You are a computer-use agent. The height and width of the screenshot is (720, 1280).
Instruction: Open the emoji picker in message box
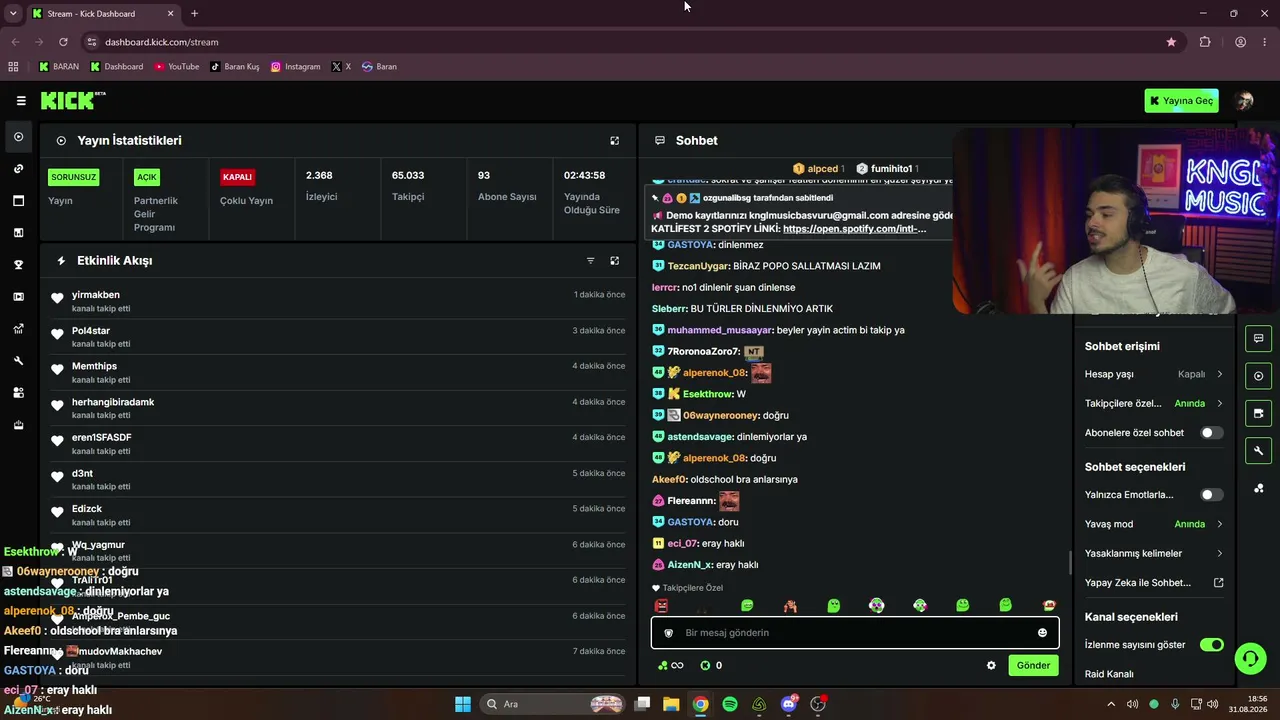(x=1042, y=633)
